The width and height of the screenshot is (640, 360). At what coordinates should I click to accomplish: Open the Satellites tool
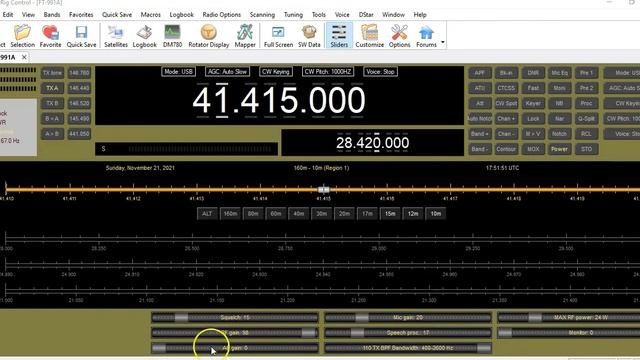pos(116,36)
